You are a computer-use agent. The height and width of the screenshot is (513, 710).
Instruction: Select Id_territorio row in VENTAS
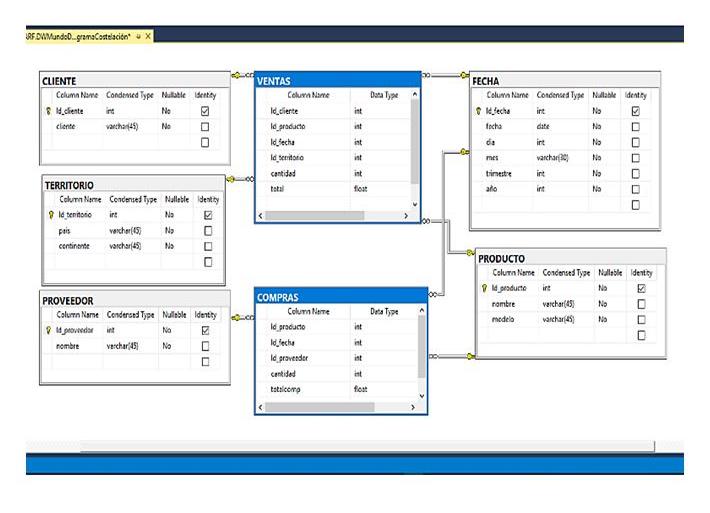[x=334, y=158]
